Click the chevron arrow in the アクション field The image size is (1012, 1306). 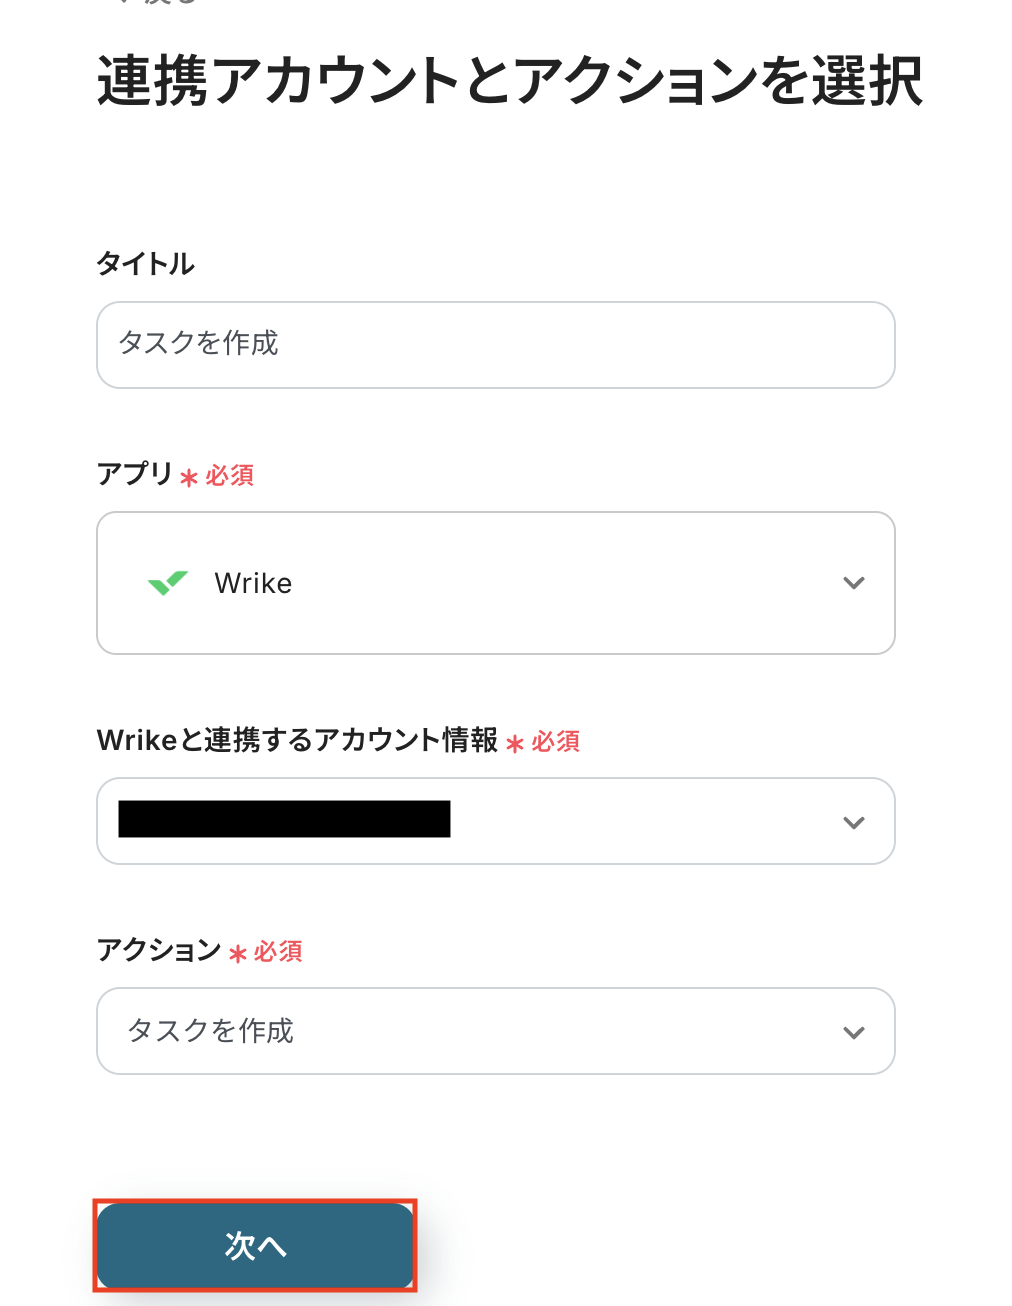tap(853, 1032)
